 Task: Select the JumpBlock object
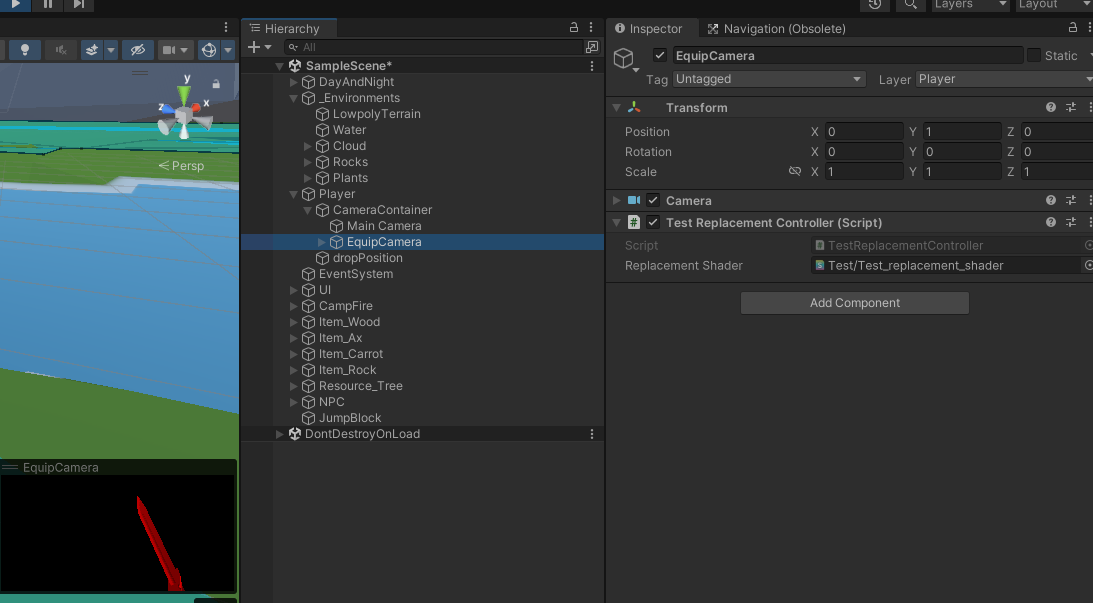pyautogui.click(x=350, y=418)
